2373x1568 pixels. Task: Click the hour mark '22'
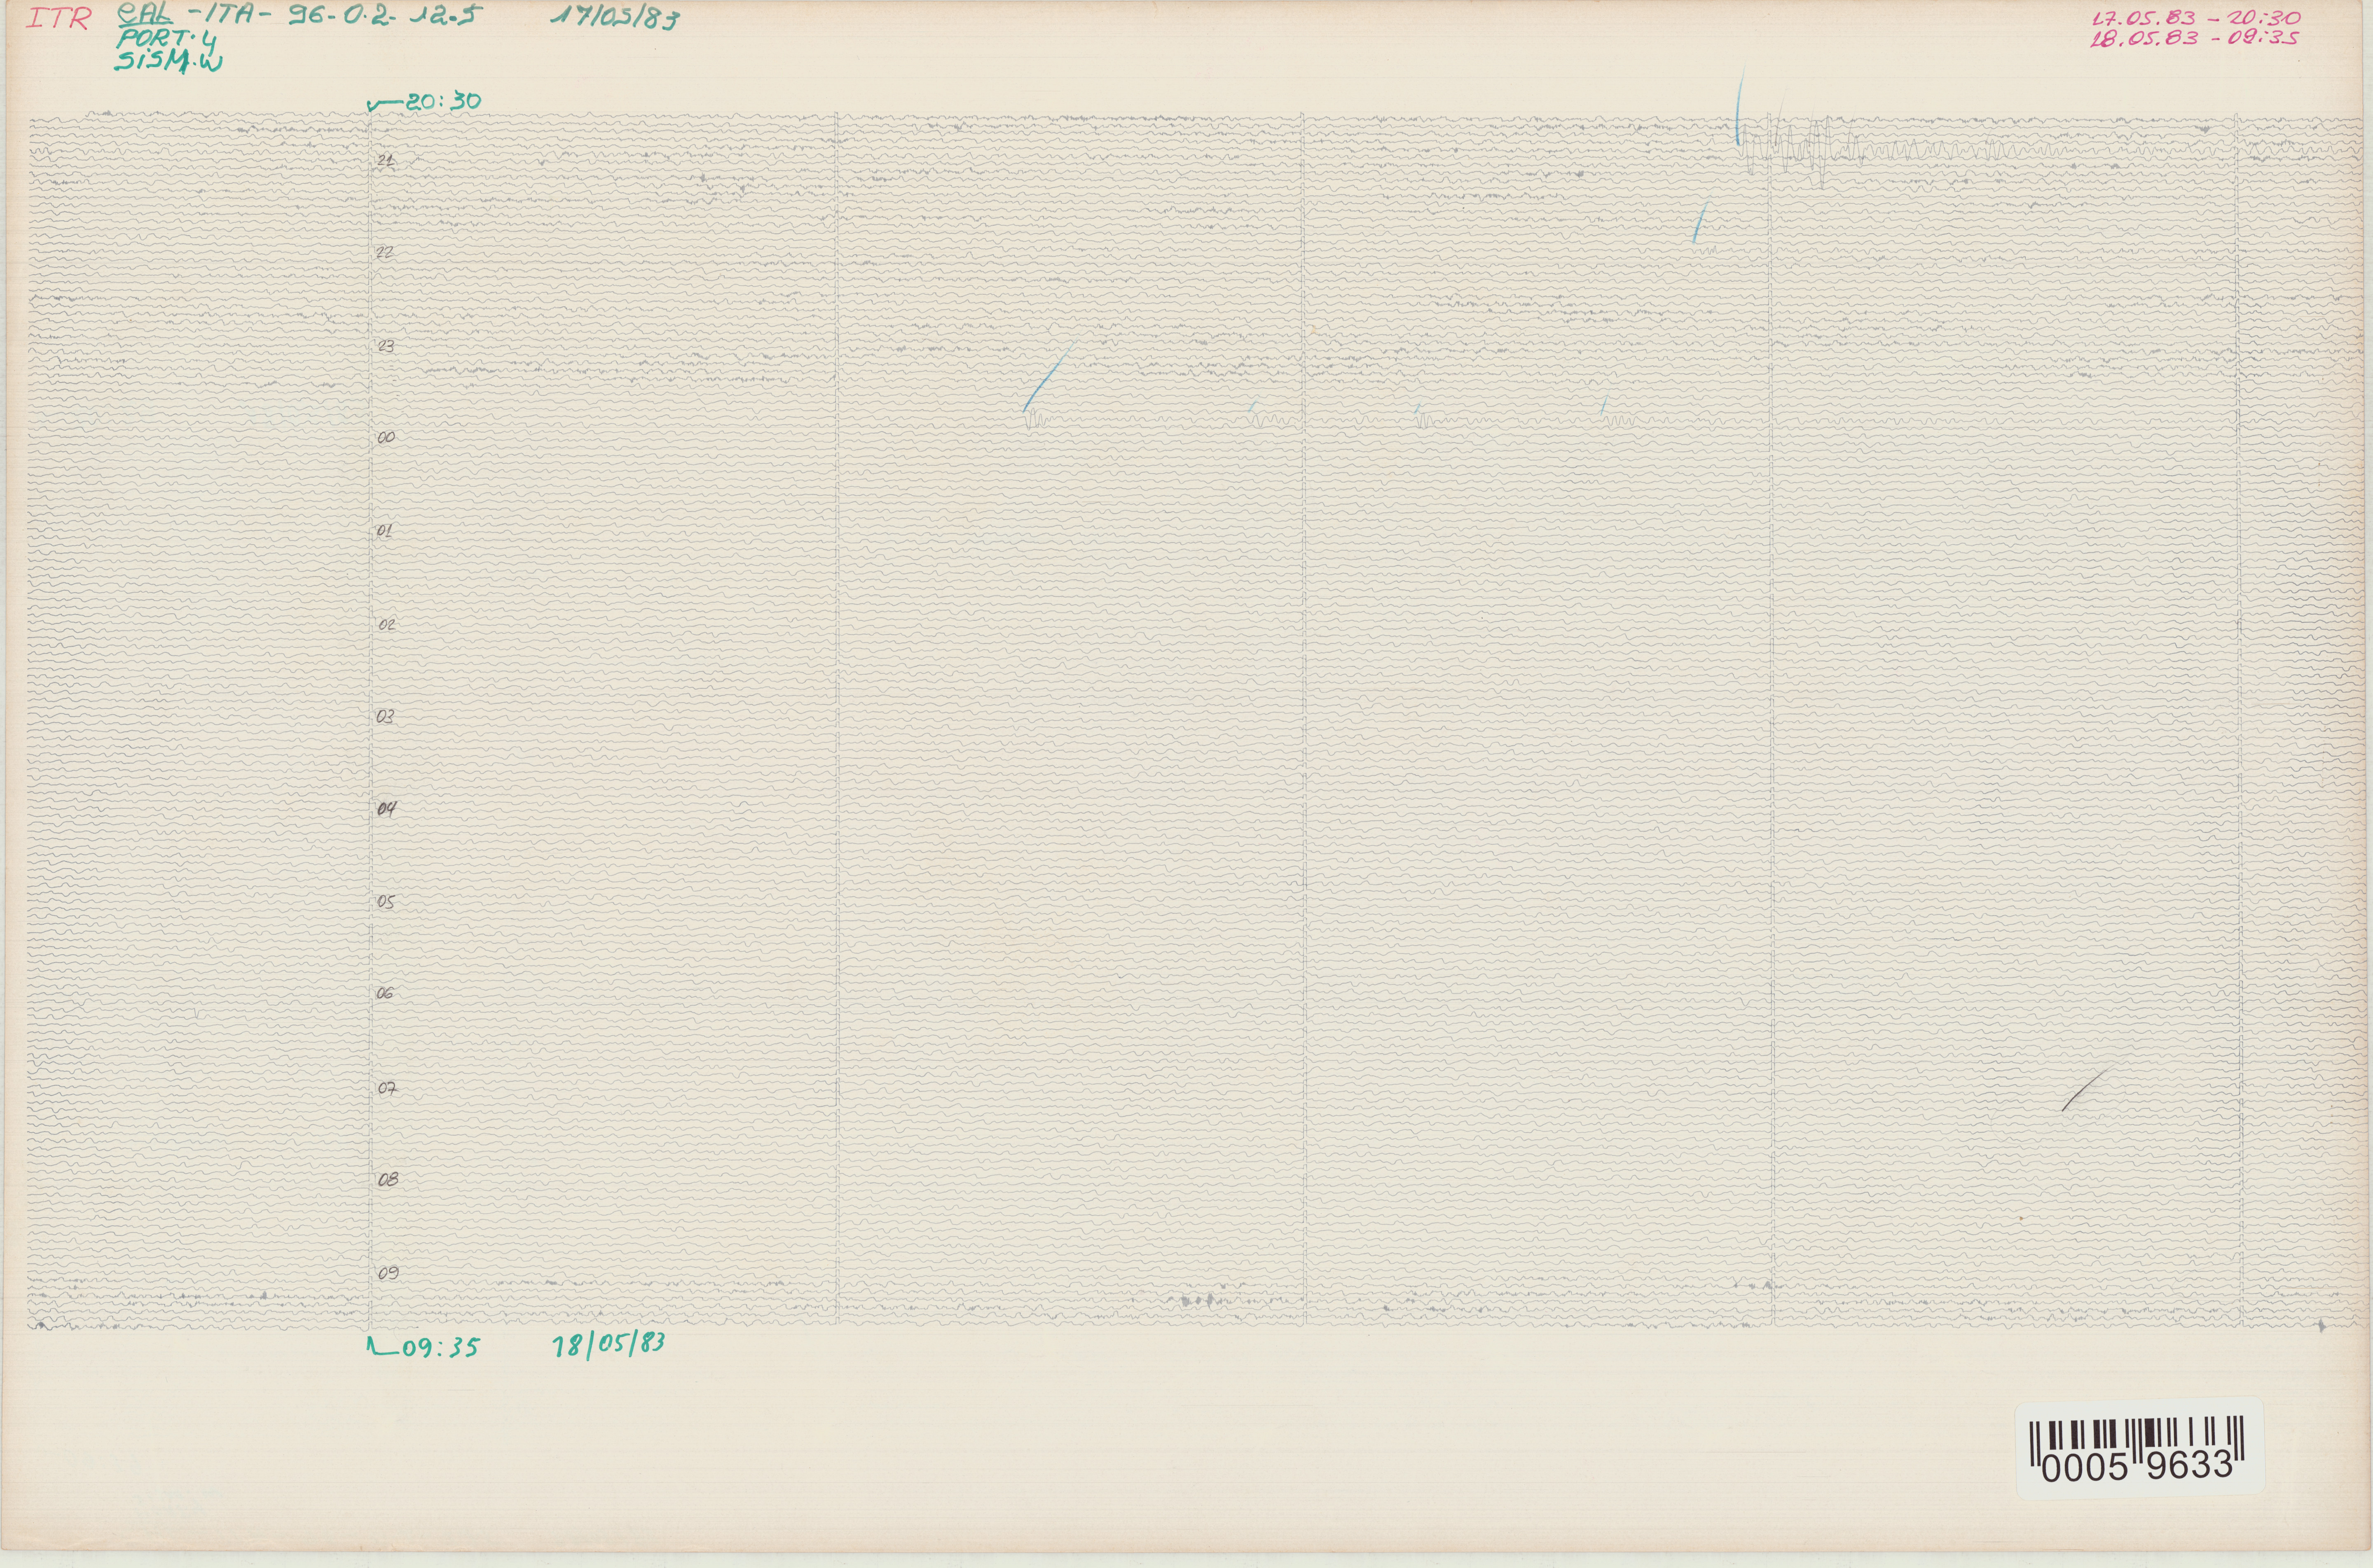385,252
